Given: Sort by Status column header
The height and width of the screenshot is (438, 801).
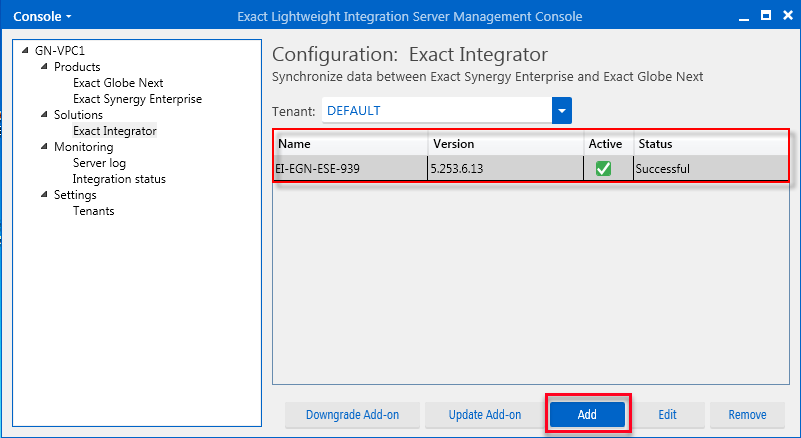Looking at the screenshot, I should [x=711, y=144].
